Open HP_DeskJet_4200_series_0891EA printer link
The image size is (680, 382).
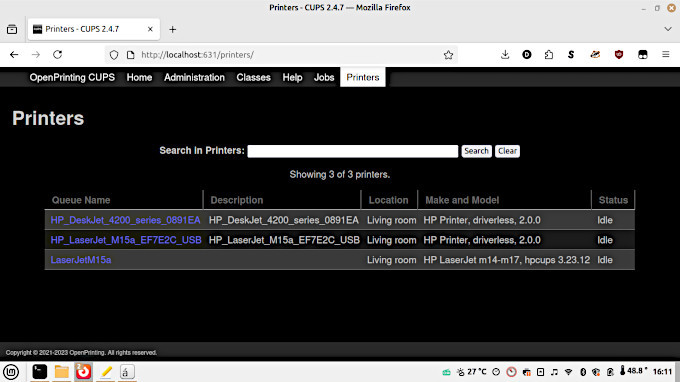point(125,220)
